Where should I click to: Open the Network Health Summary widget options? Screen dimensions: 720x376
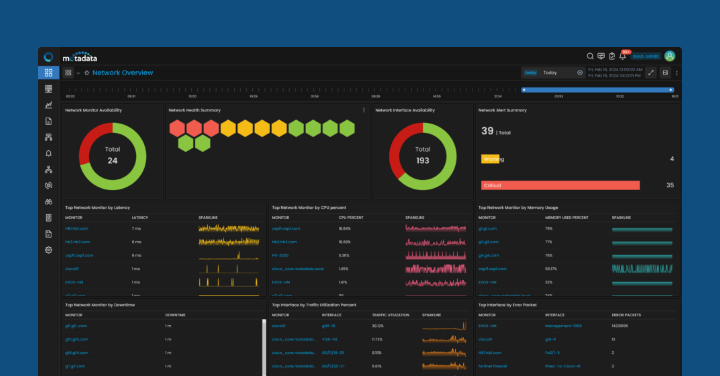[364, 110]
